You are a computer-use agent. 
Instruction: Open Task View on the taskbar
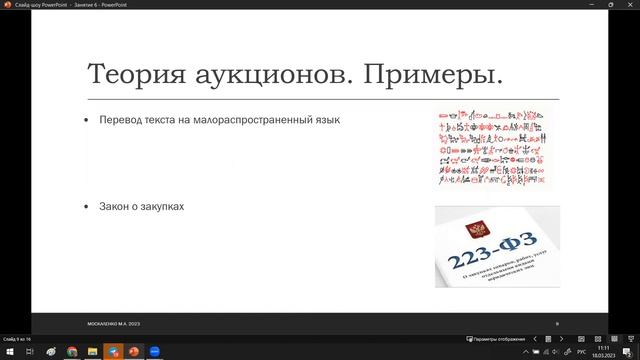(30, 351)
